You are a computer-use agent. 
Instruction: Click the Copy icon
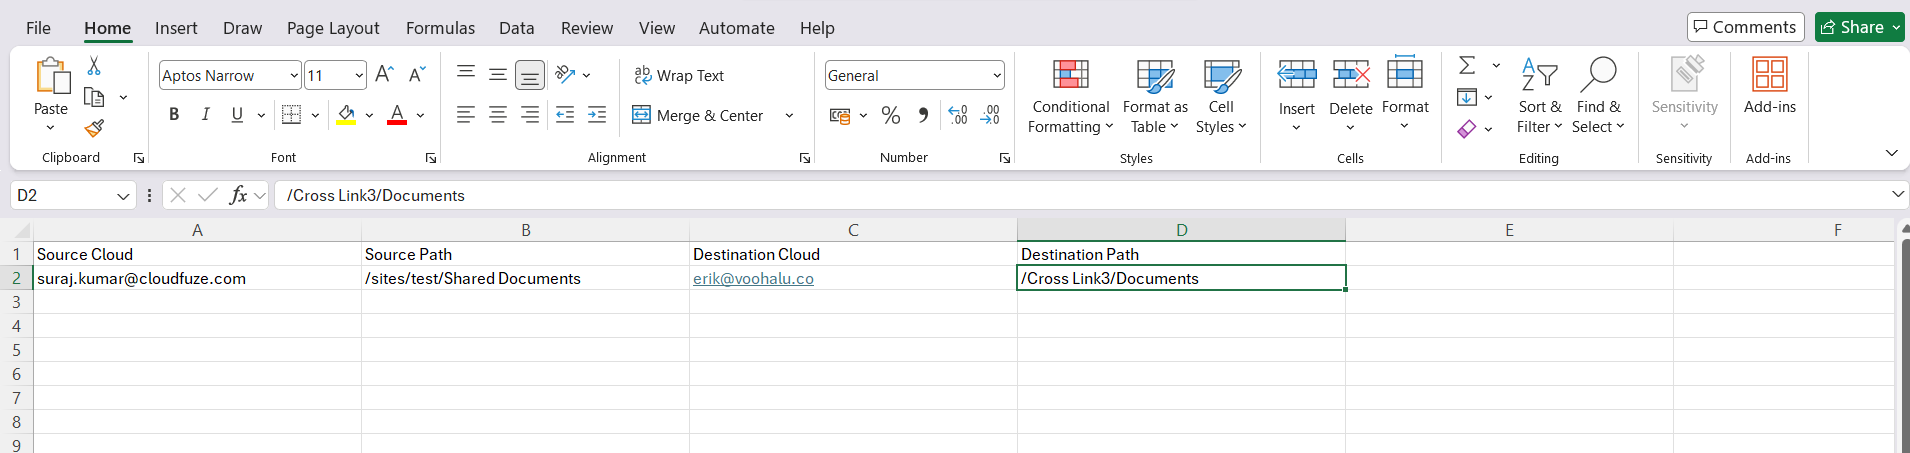(95, 97)
